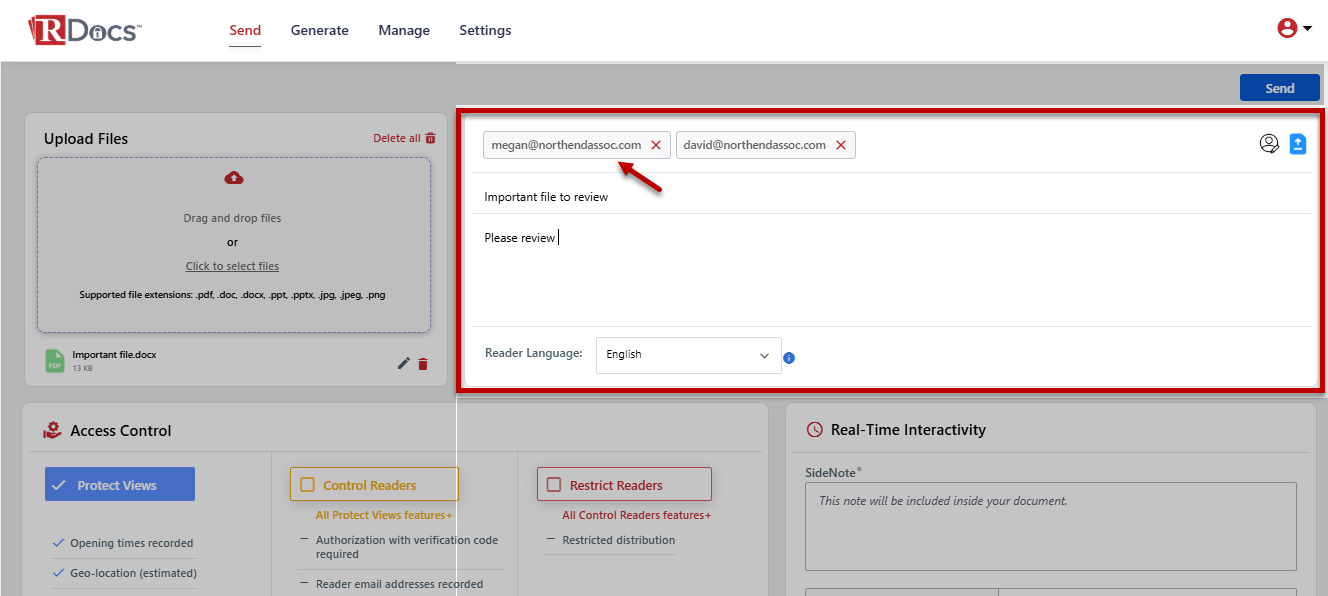Open the account menu dropdown arrow
This screenshot has width=1328, height=596.
[1308, 29]
